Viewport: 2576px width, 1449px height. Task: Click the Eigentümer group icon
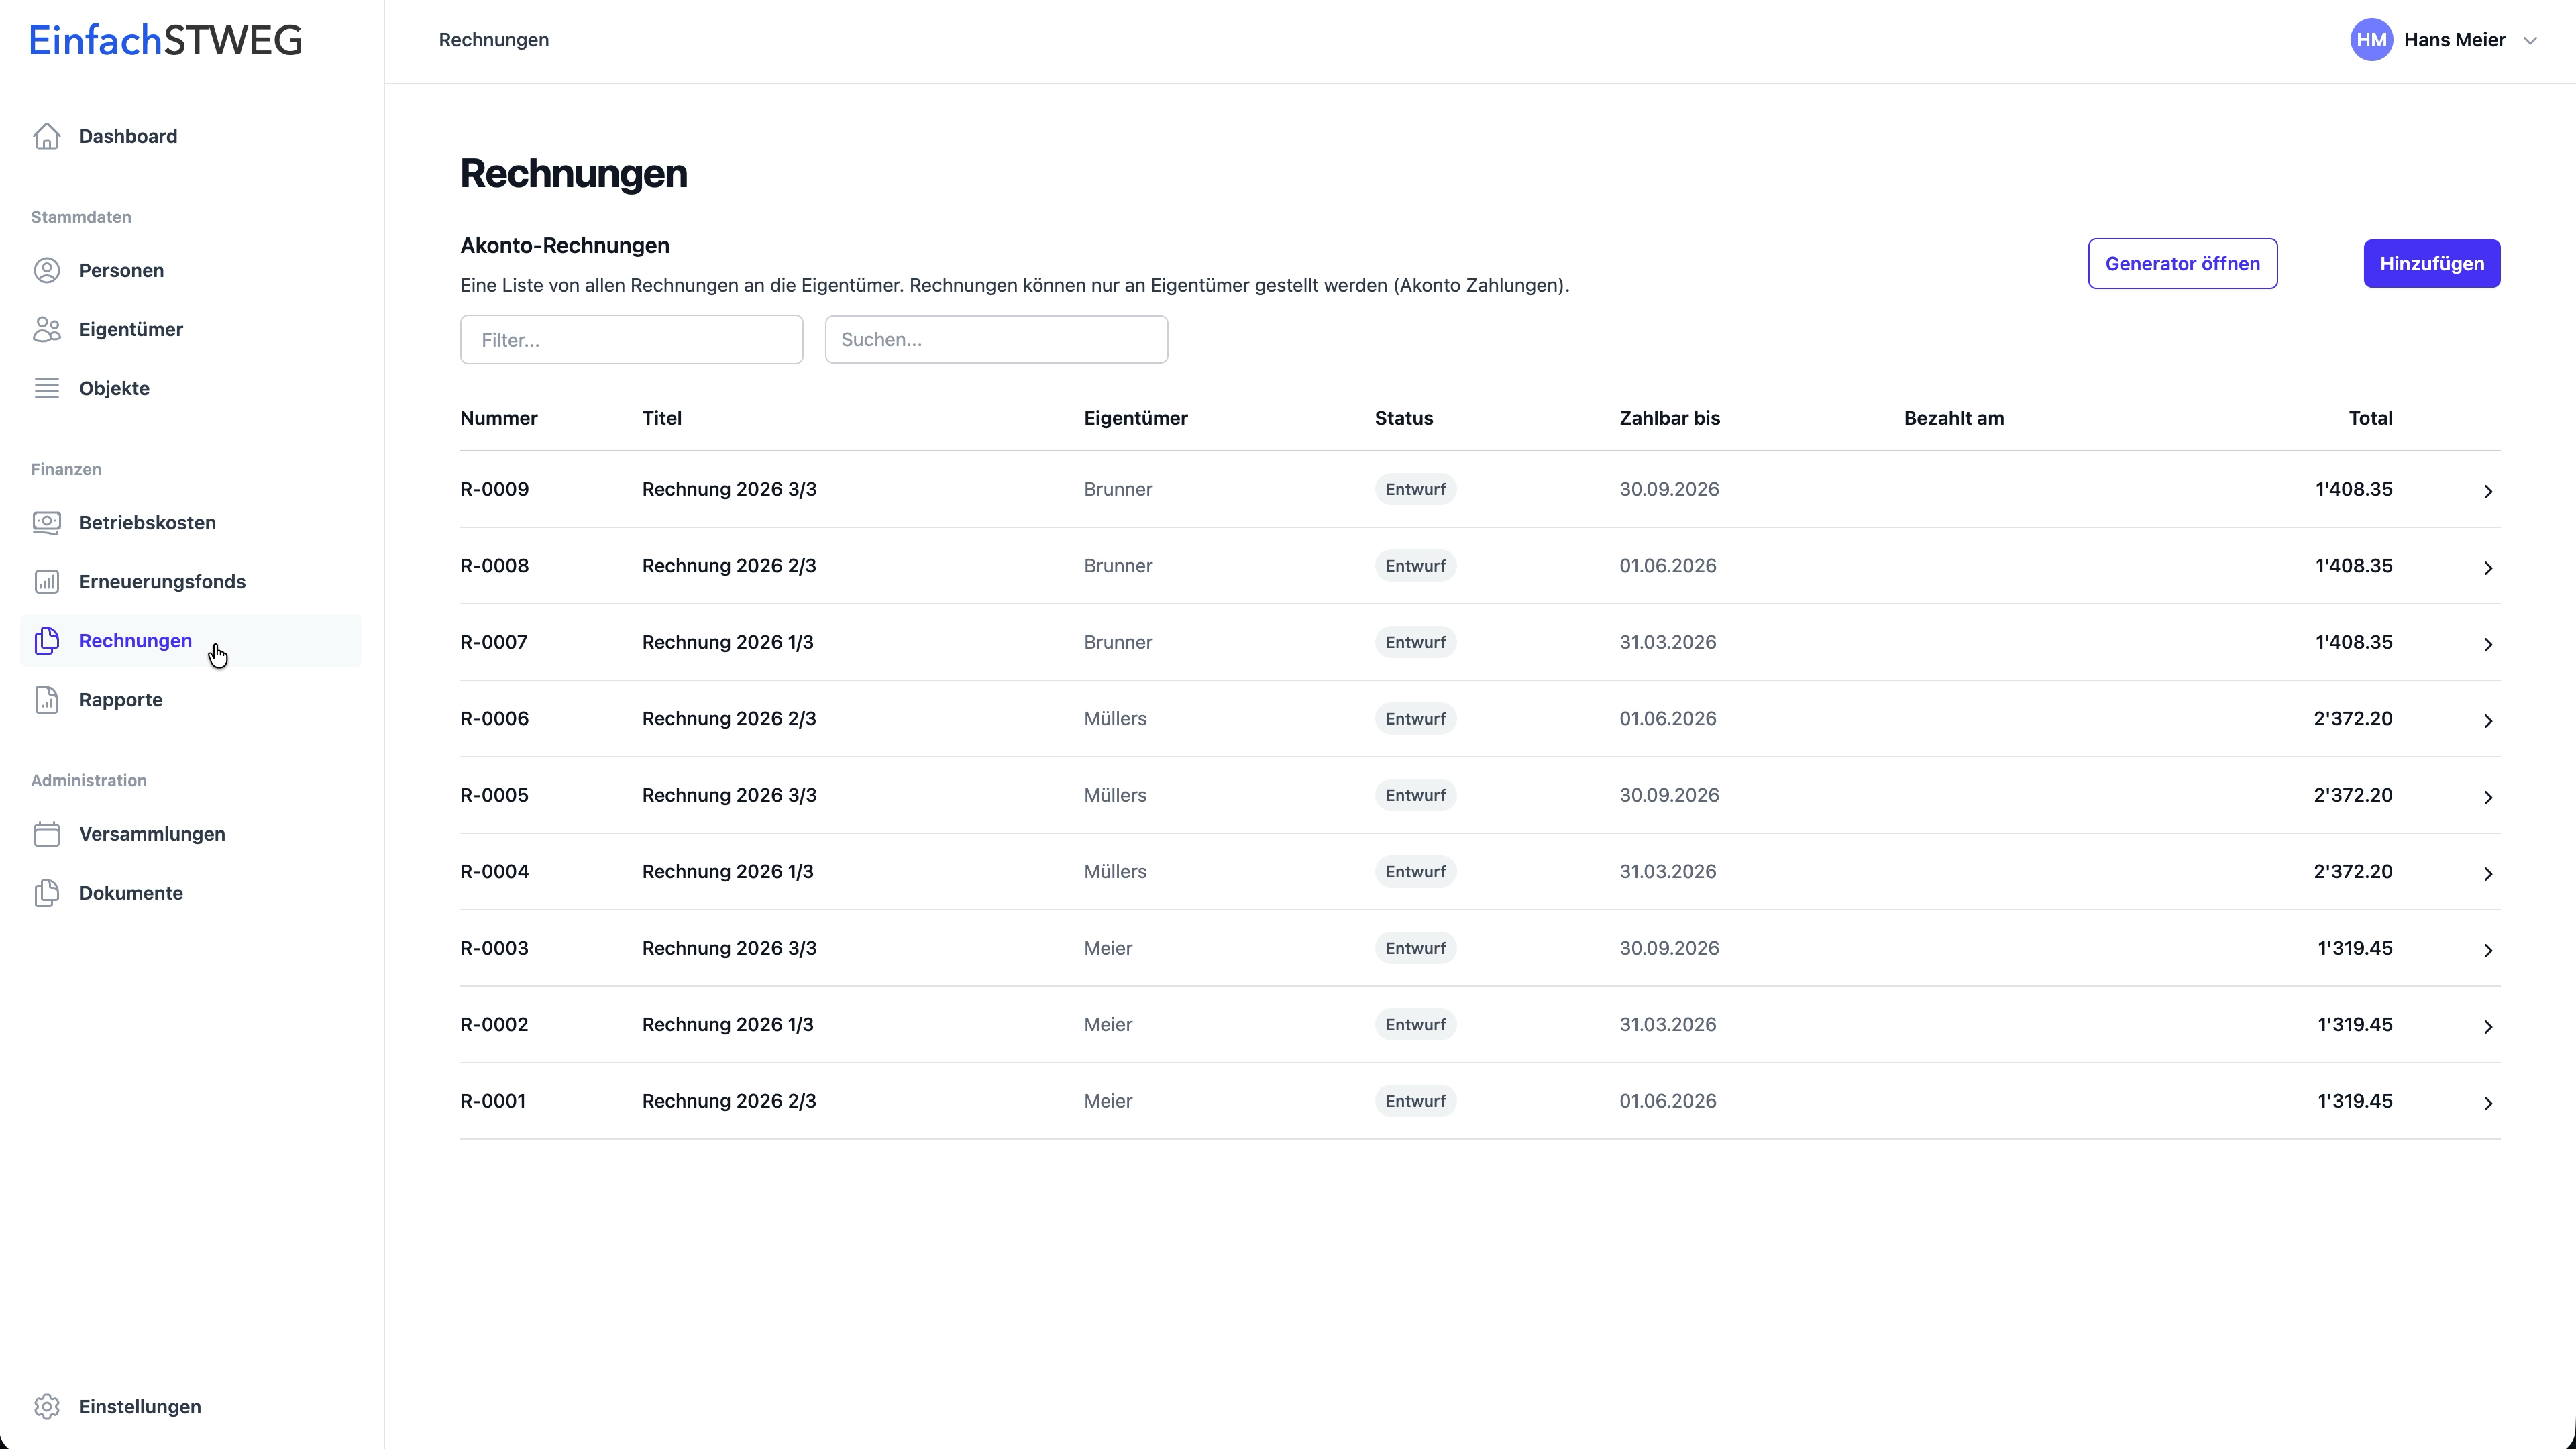47,329
